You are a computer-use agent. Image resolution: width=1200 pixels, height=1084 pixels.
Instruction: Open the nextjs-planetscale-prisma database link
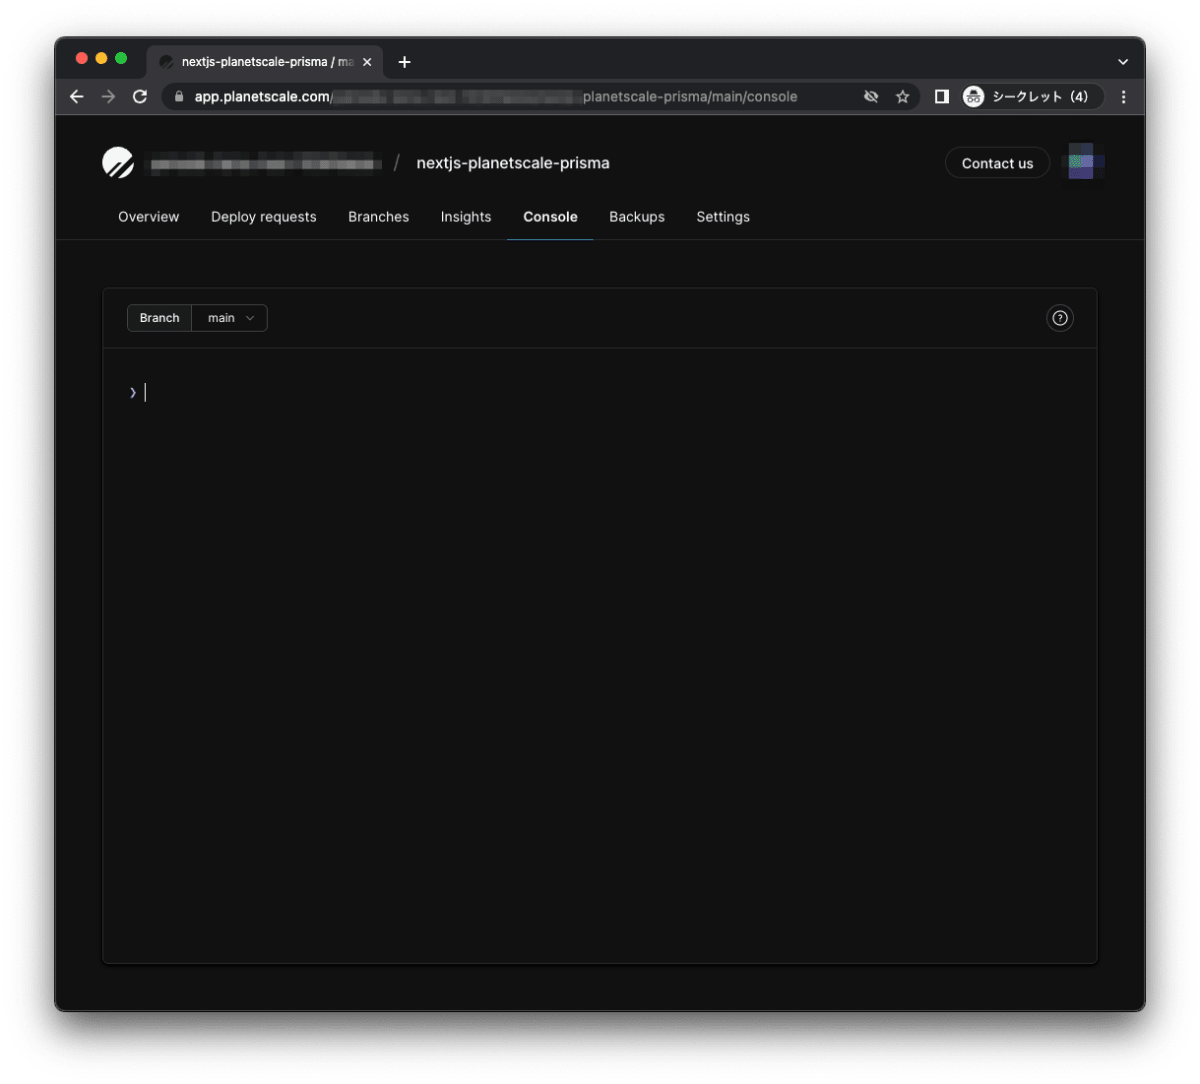coord(513,163)
